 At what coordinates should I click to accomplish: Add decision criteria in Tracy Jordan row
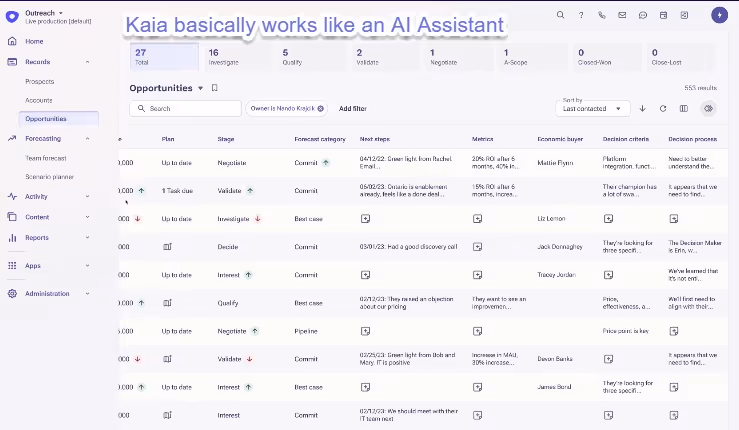(608, 275)
